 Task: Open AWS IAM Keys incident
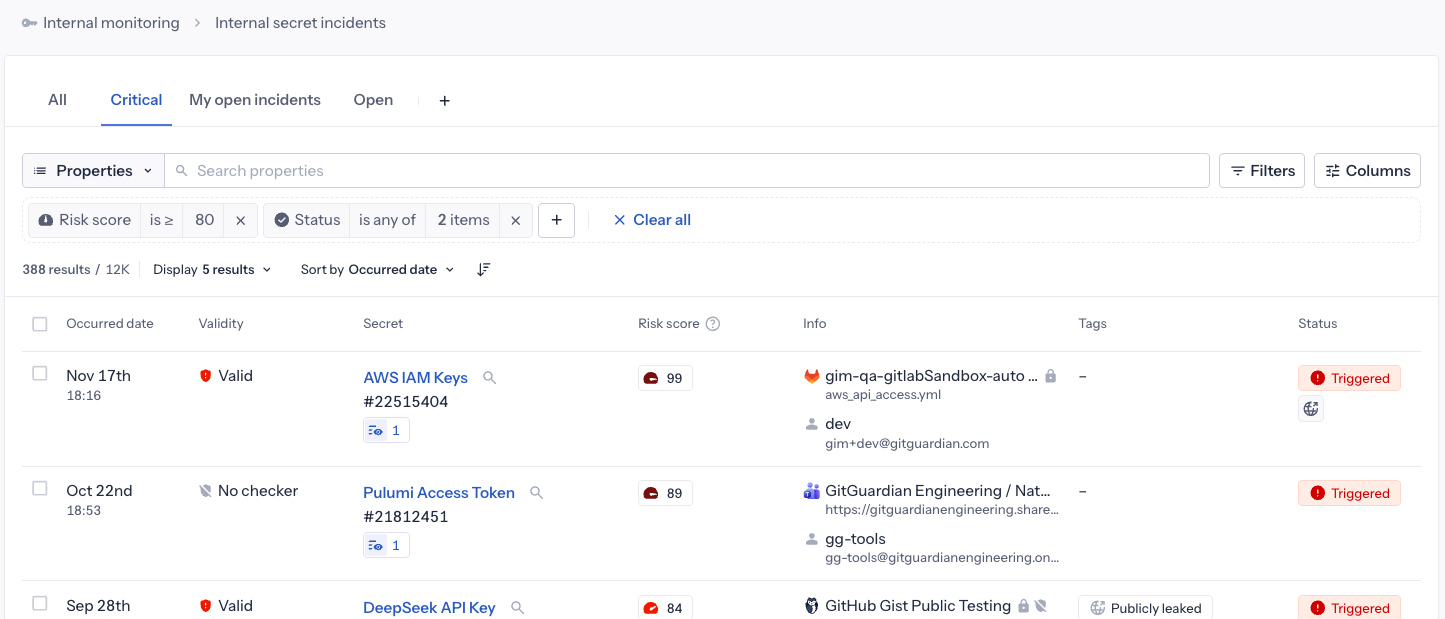[x=415, y=377]
